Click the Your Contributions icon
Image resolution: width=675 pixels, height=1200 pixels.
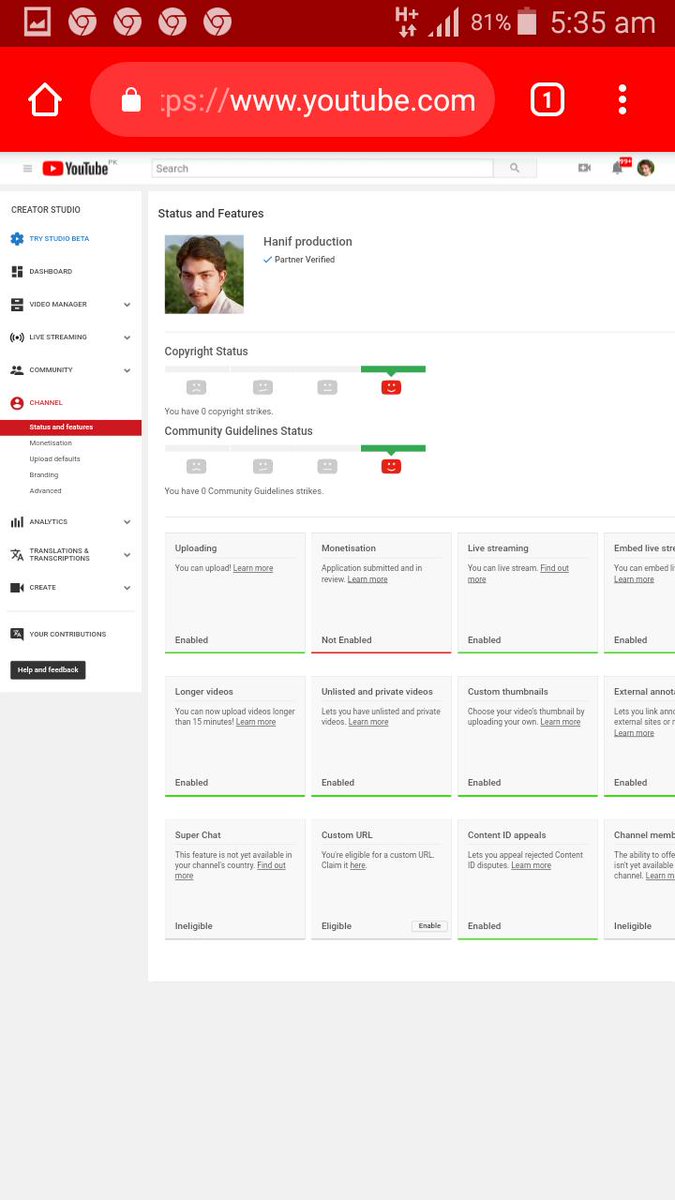17,634
